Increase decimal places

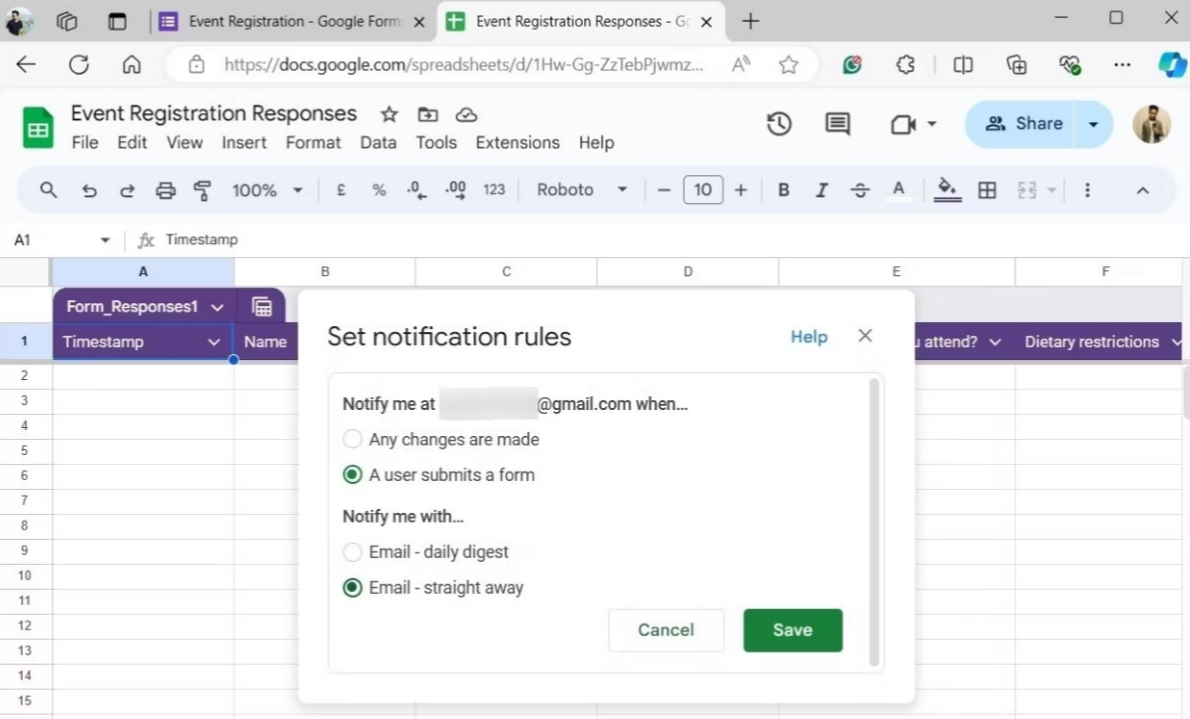tap(455, 190)
